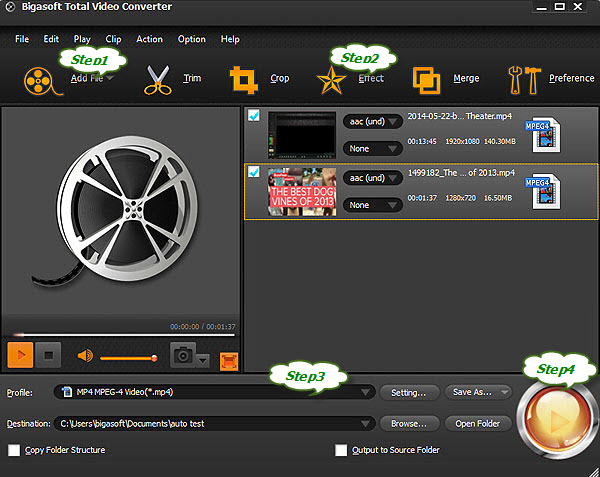Click the Browse... button
600x477 pixels.
(x=409, y=424)
